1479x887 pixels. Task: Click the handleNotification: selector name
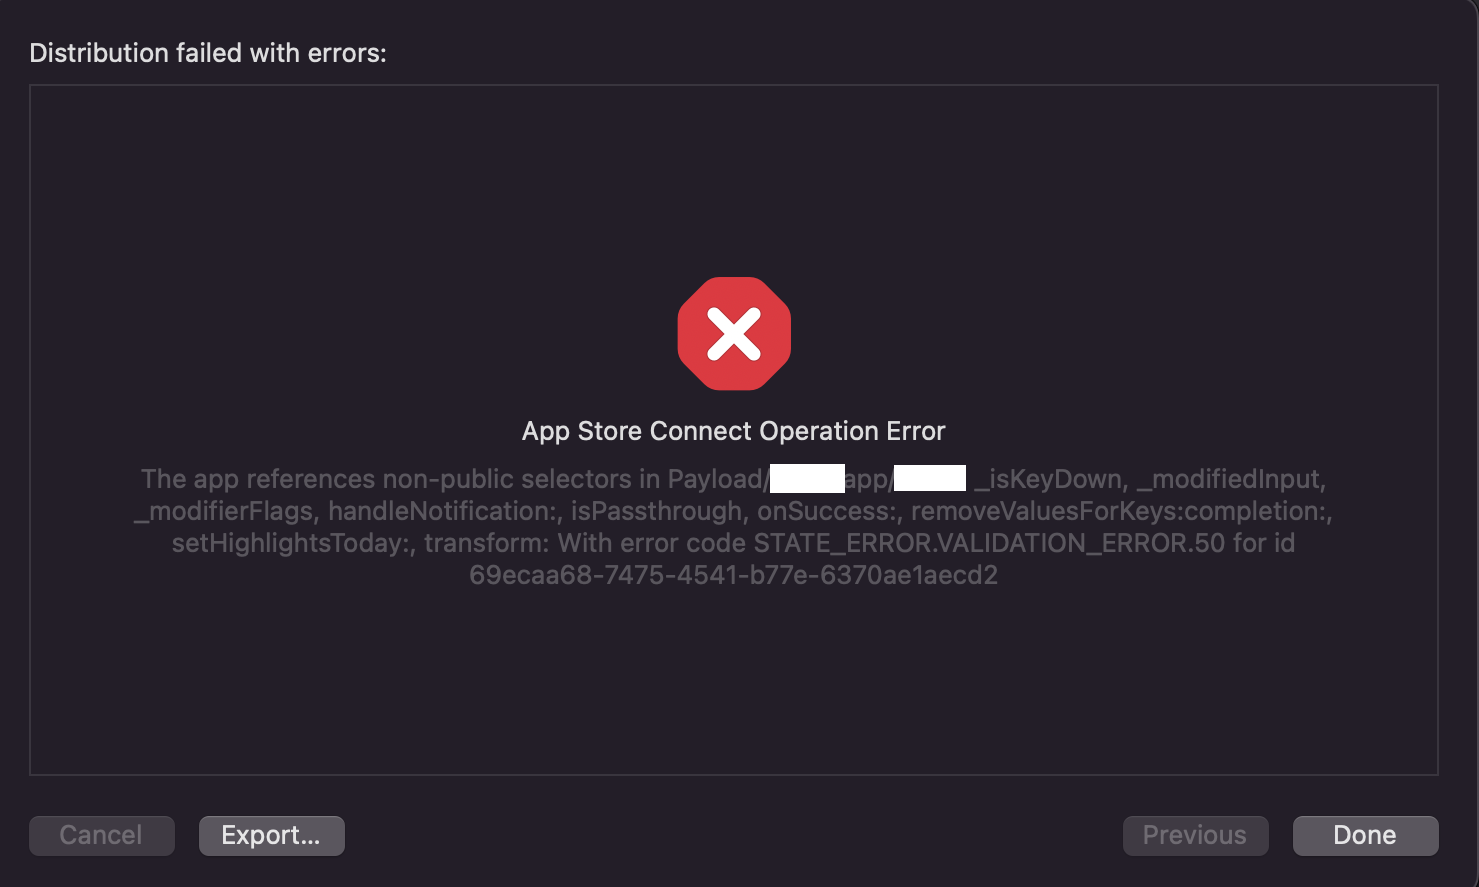445,511
